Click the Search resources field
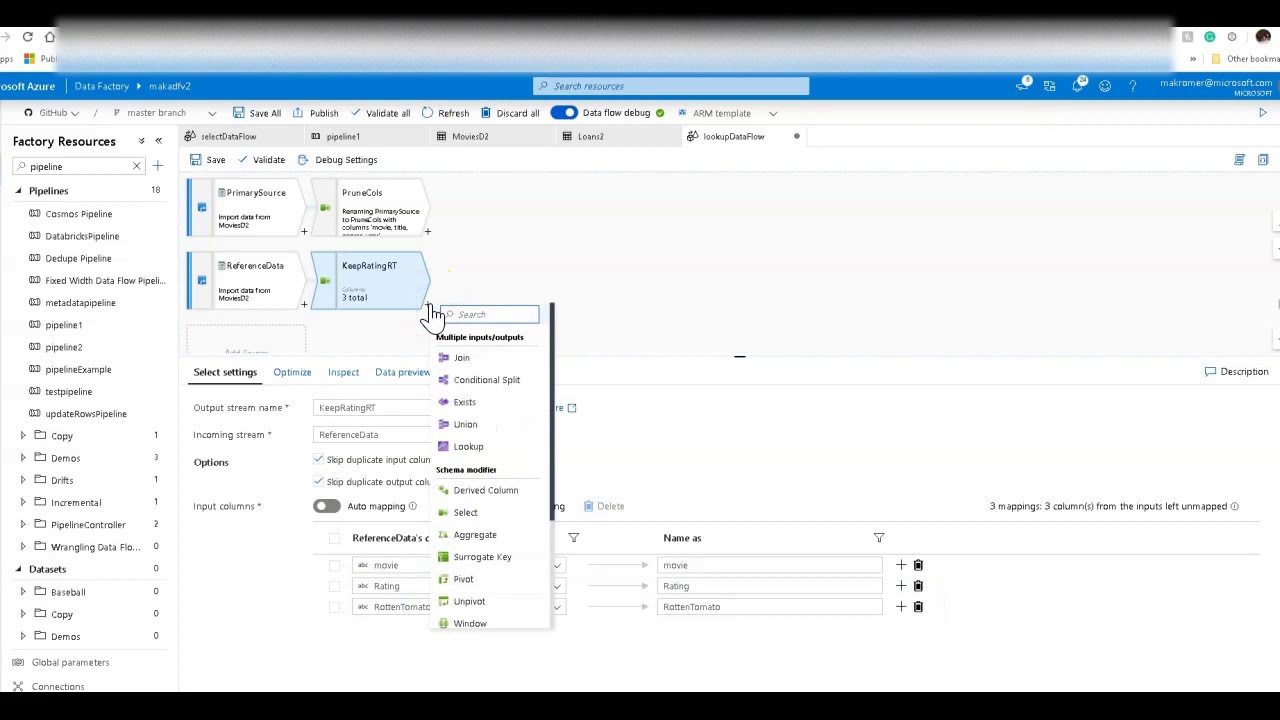1280x720 pixels. click(671, 86)
